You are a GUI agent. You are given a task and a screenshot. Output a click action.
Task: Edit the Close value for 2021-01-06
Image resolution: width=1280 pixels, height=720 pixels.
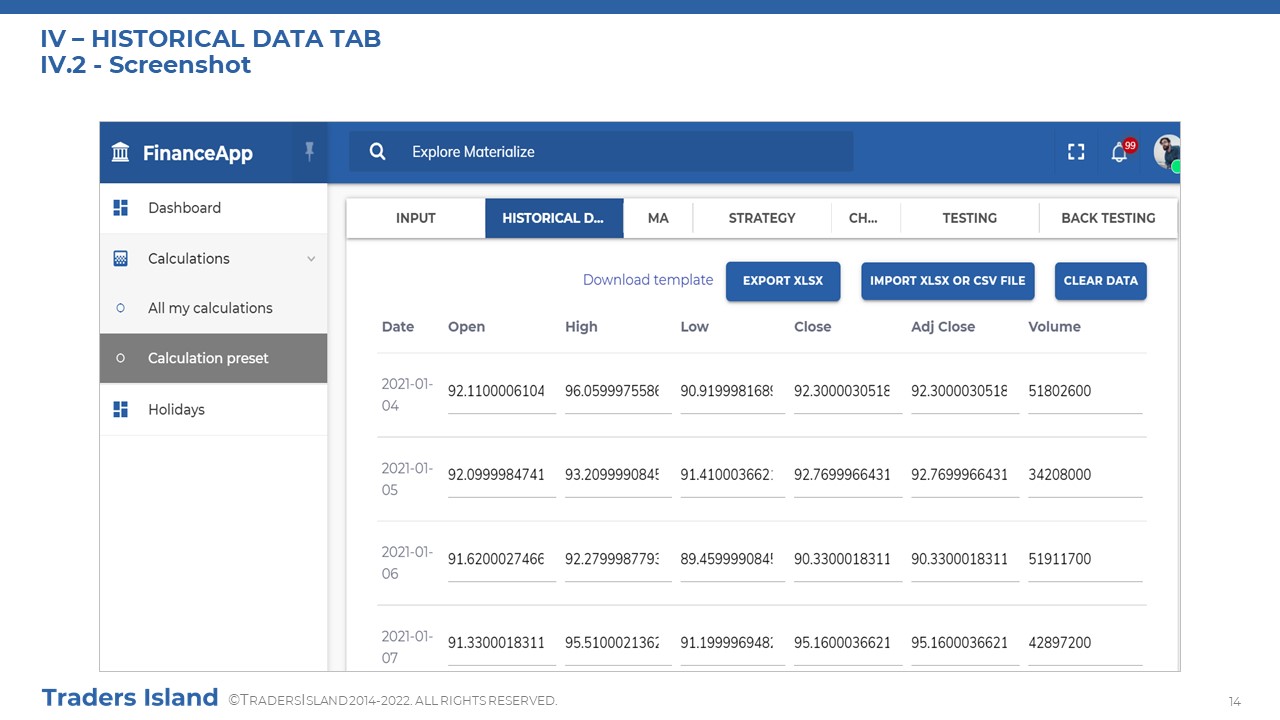pyautogui.click(x=848, y=560)
